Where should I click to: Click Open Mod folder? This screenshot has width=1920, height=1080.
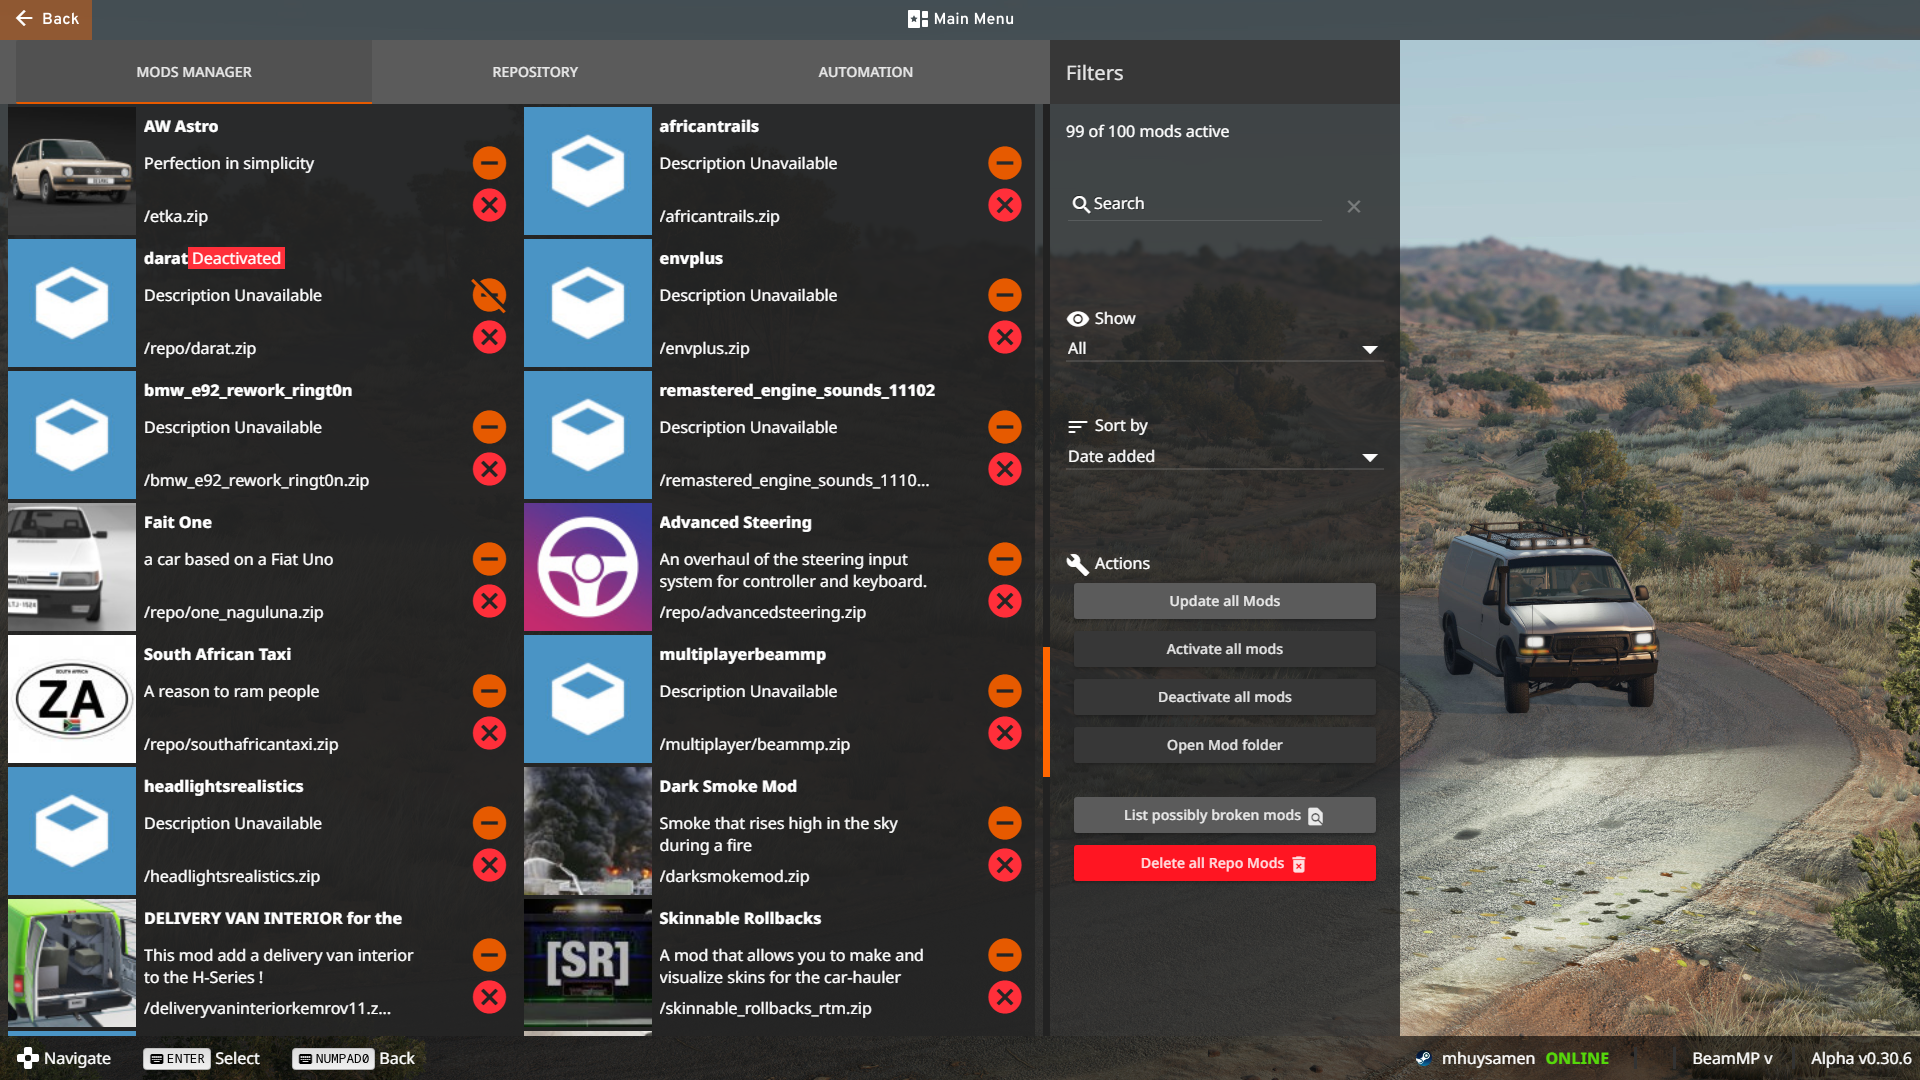point(1224,745)
